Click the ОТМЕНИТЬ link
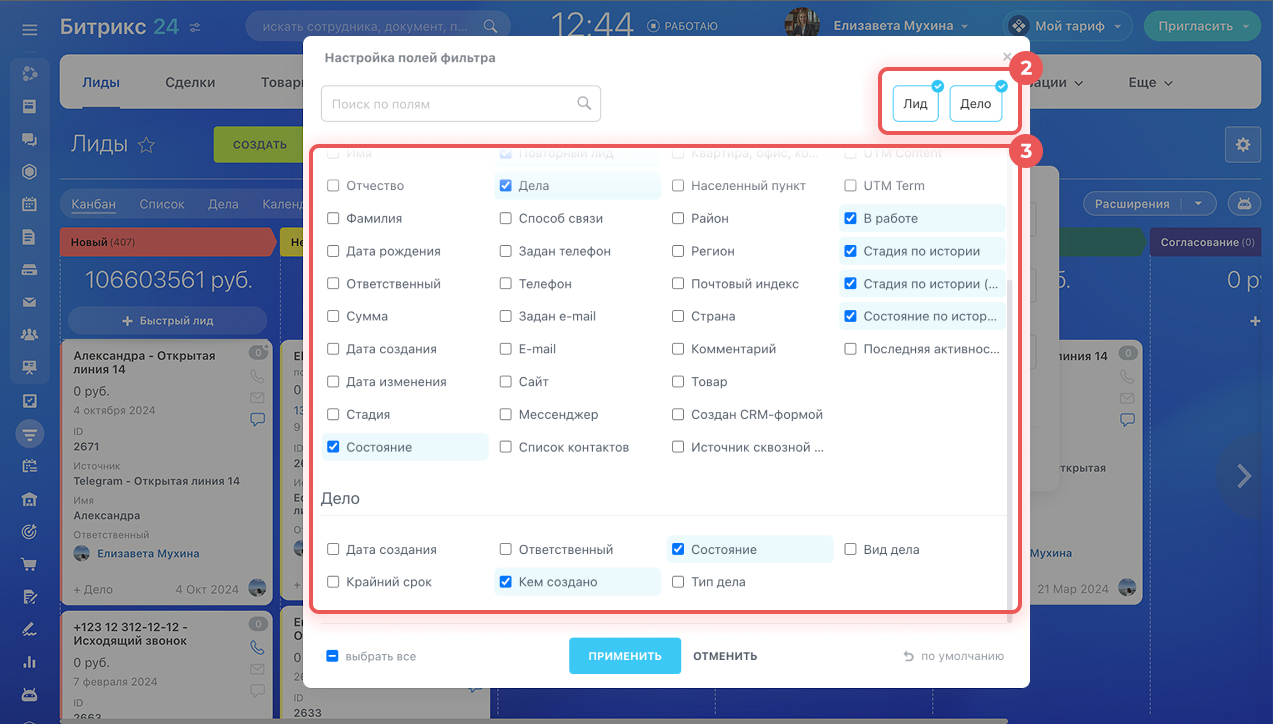This screenshot has width=1273, height=724. tap(725, 657)
